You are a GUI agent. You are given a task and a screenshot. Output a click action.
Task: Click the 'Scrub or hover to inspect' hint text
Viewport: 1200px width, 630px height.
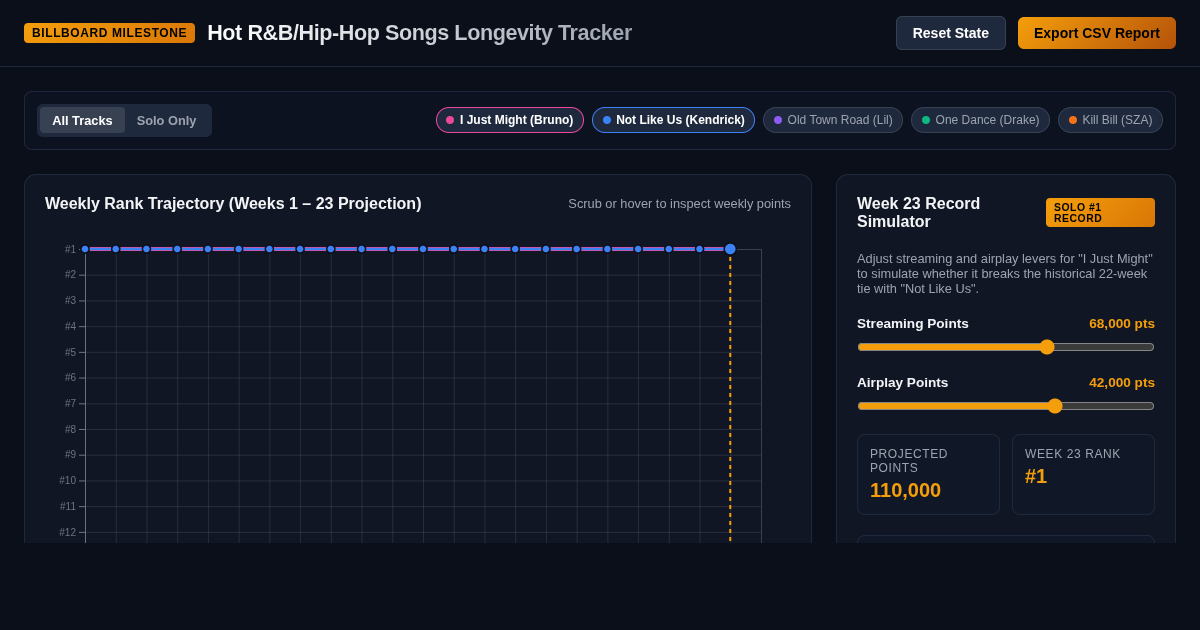tap(680, 204)
